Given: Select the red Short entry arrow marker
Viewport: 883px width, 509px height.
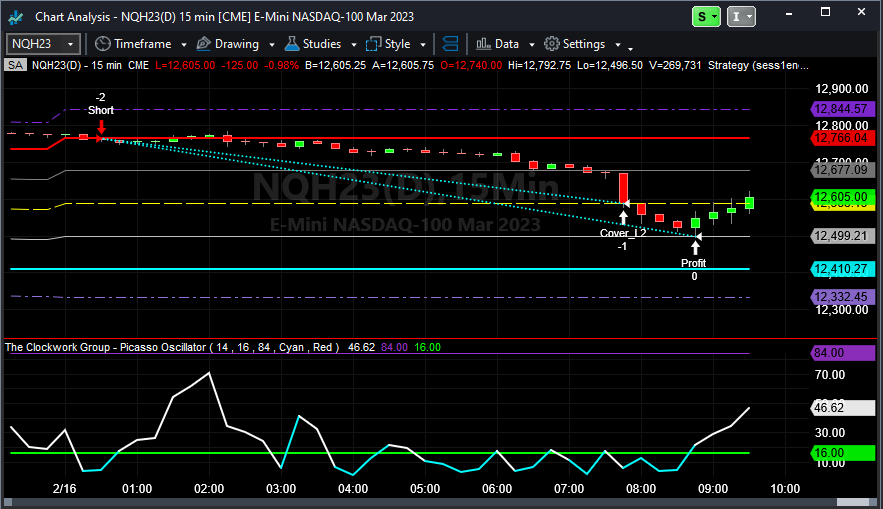Looking at the screenshot, I should [101, 128].
